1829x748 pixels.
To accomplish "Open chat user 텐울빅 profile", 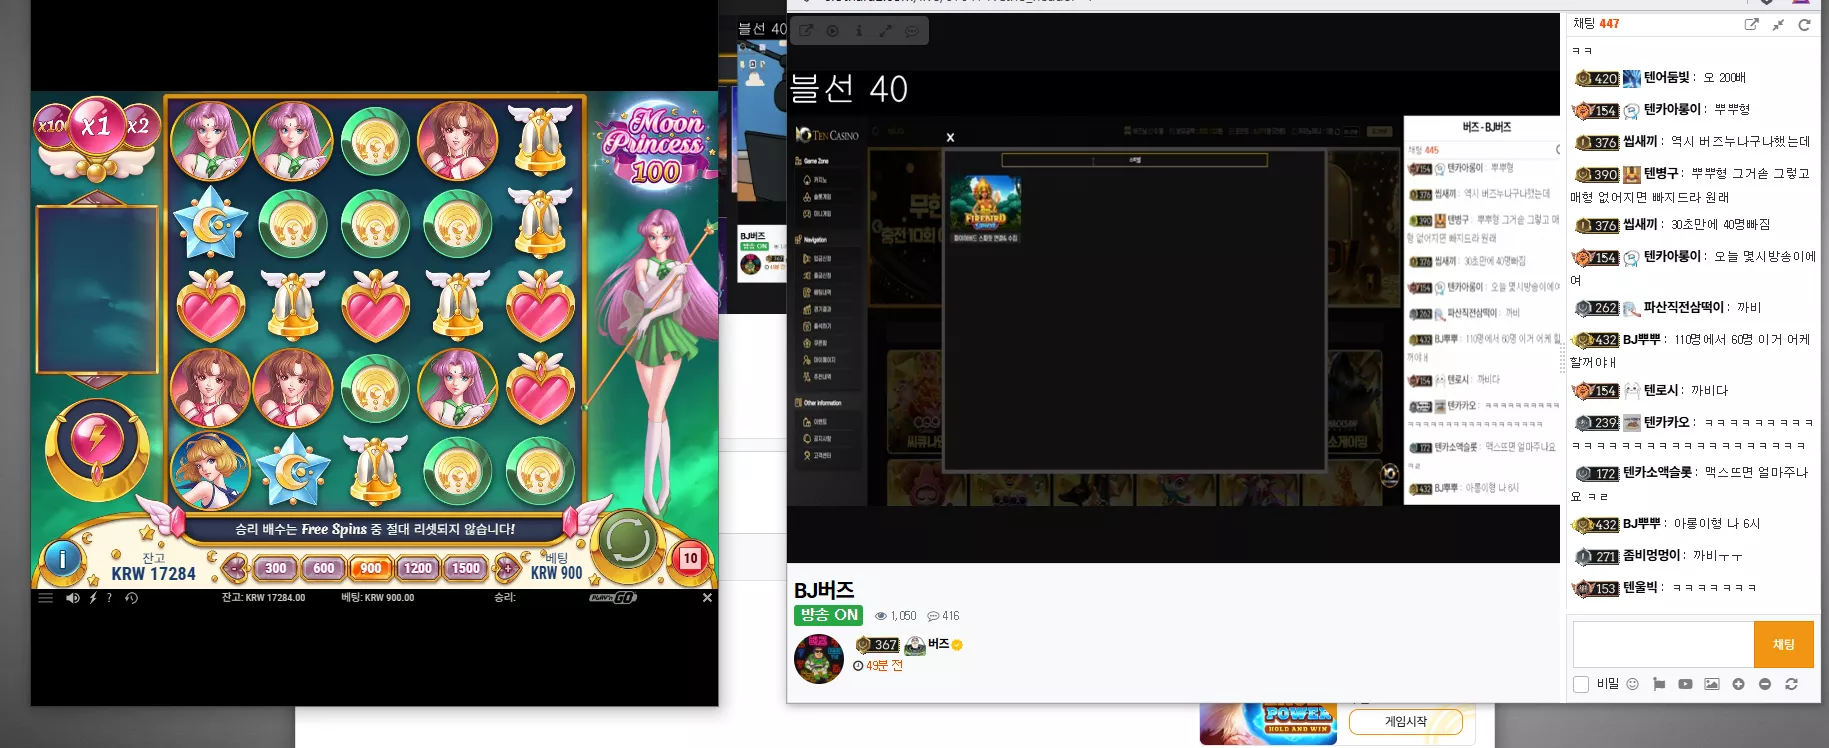I will point(1640,588).
